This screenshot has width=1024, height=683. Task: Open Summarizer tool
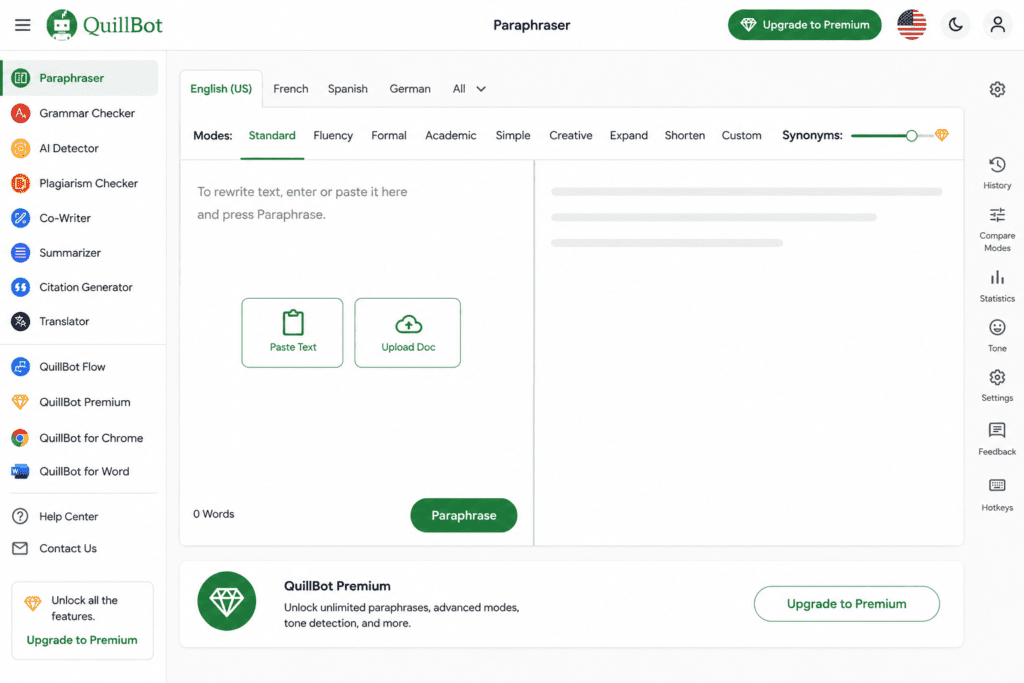click(x=79, y=253)
